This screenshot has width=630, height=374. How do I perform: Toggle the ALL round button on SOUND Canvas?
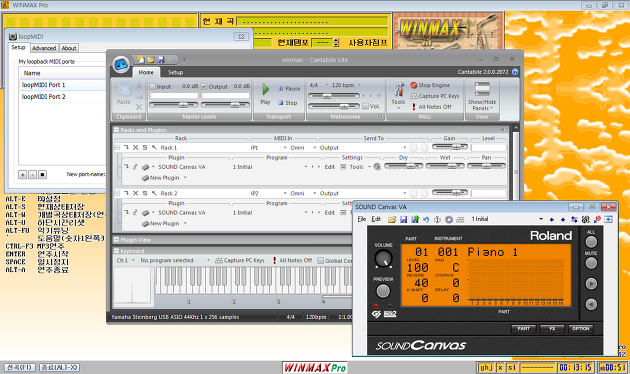[591, 241]
